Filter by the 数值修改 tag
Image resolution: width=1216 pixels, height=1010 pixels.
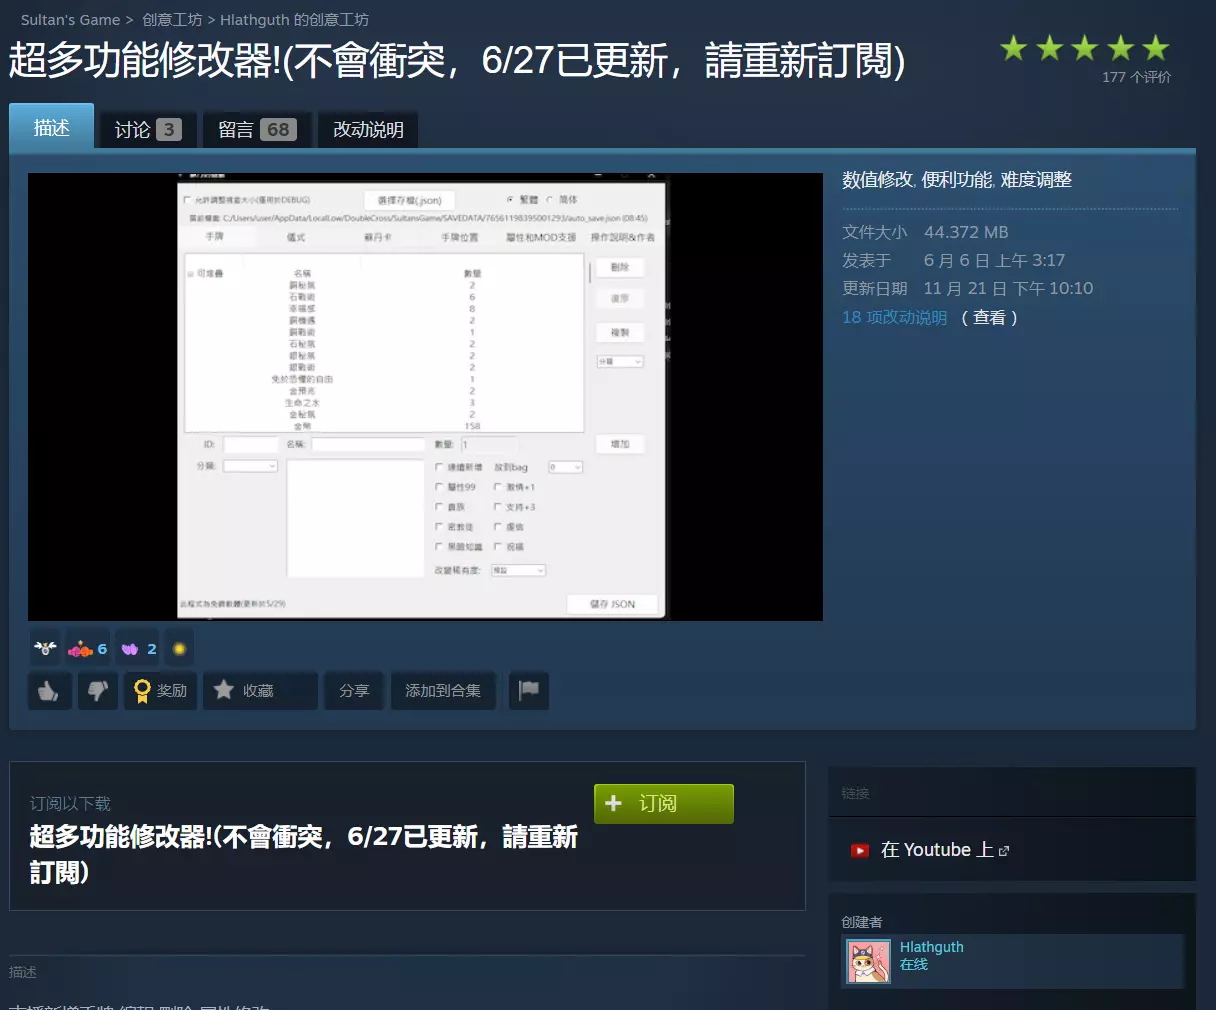point(877,180)
